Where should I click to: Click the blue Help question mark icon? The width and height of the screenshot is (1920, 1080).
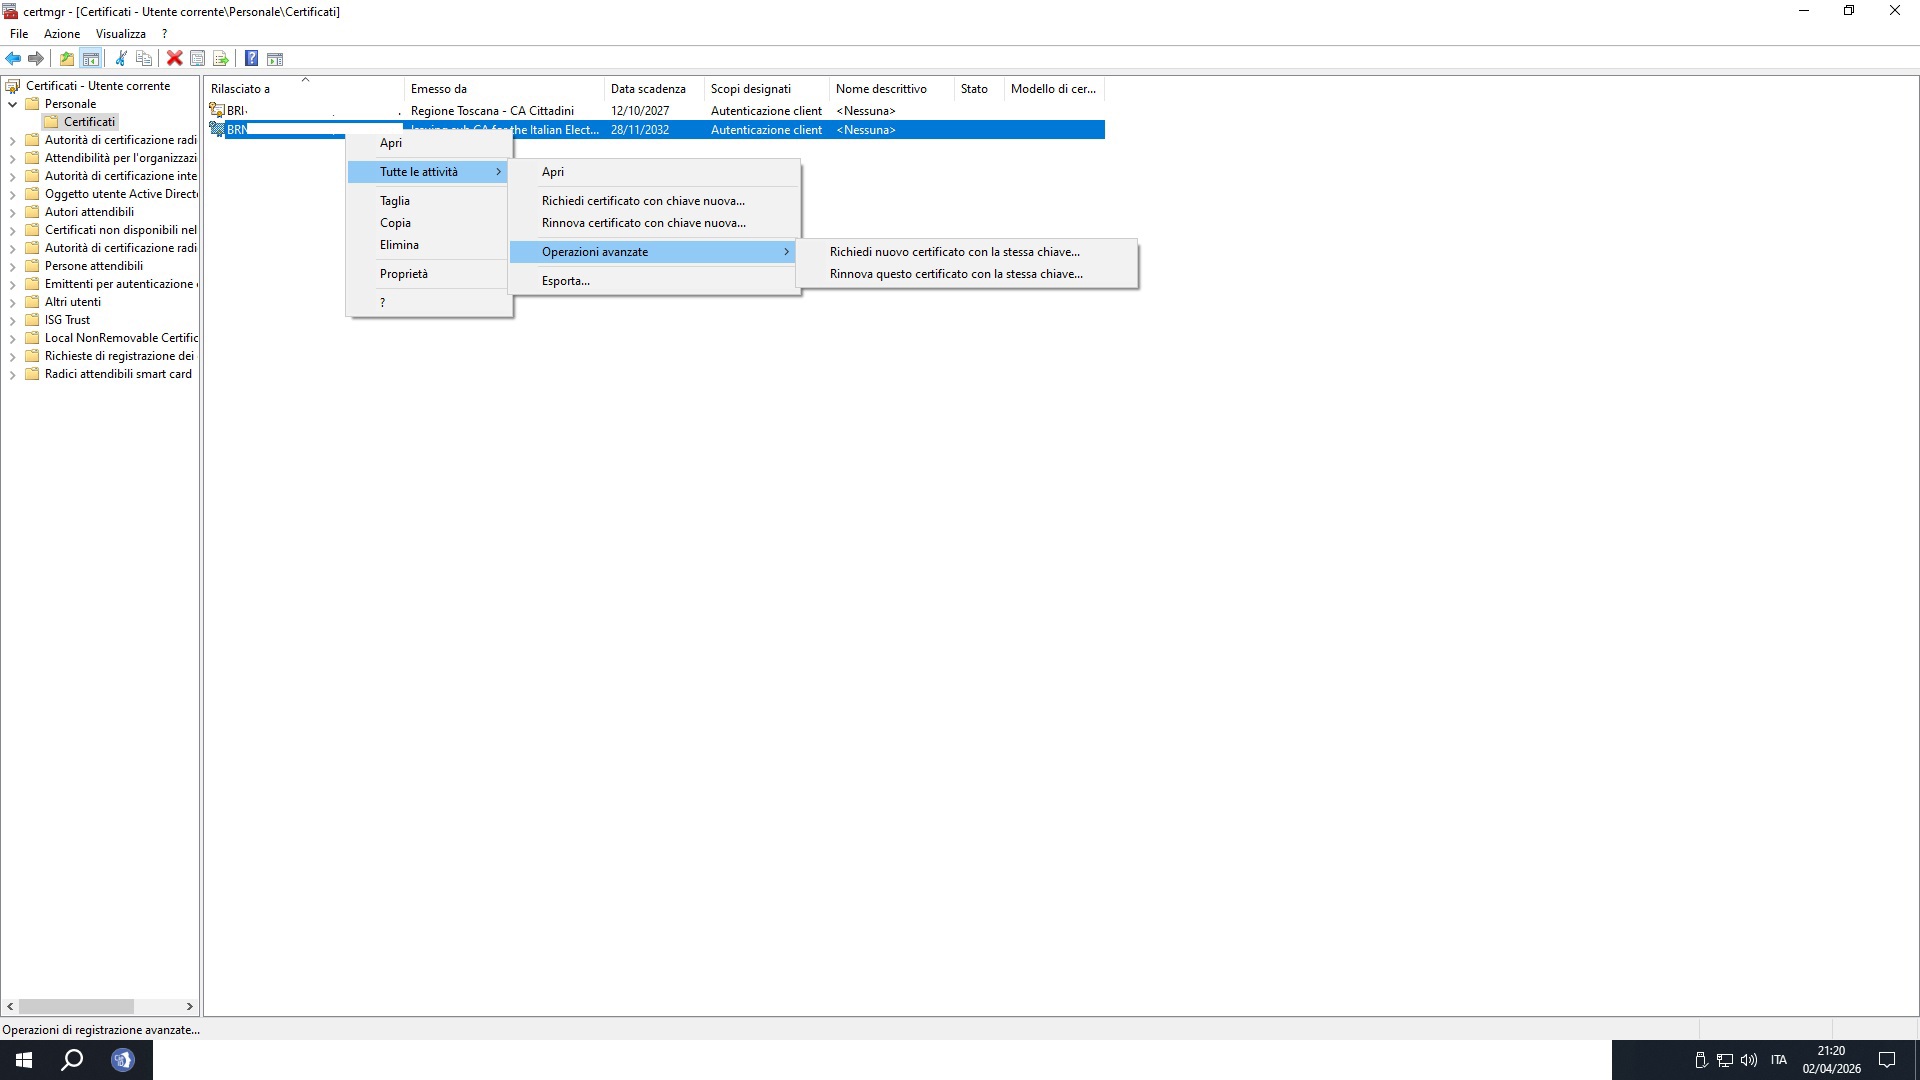[251, 59]
